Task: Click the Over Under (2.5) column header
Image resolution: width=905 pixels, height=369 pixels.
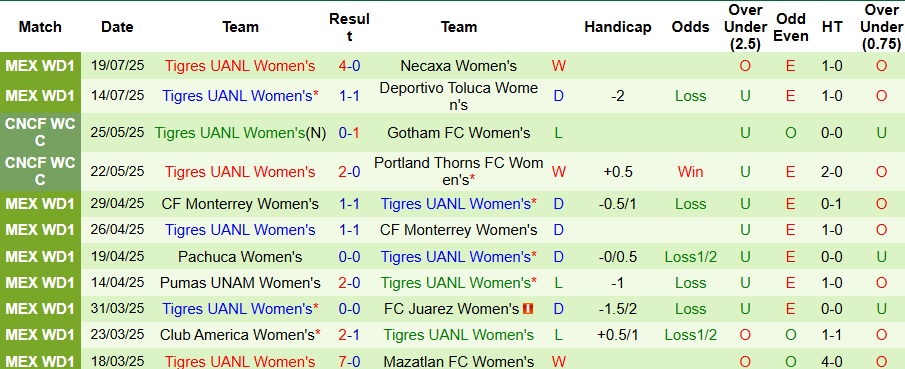Action: (745, 27)
